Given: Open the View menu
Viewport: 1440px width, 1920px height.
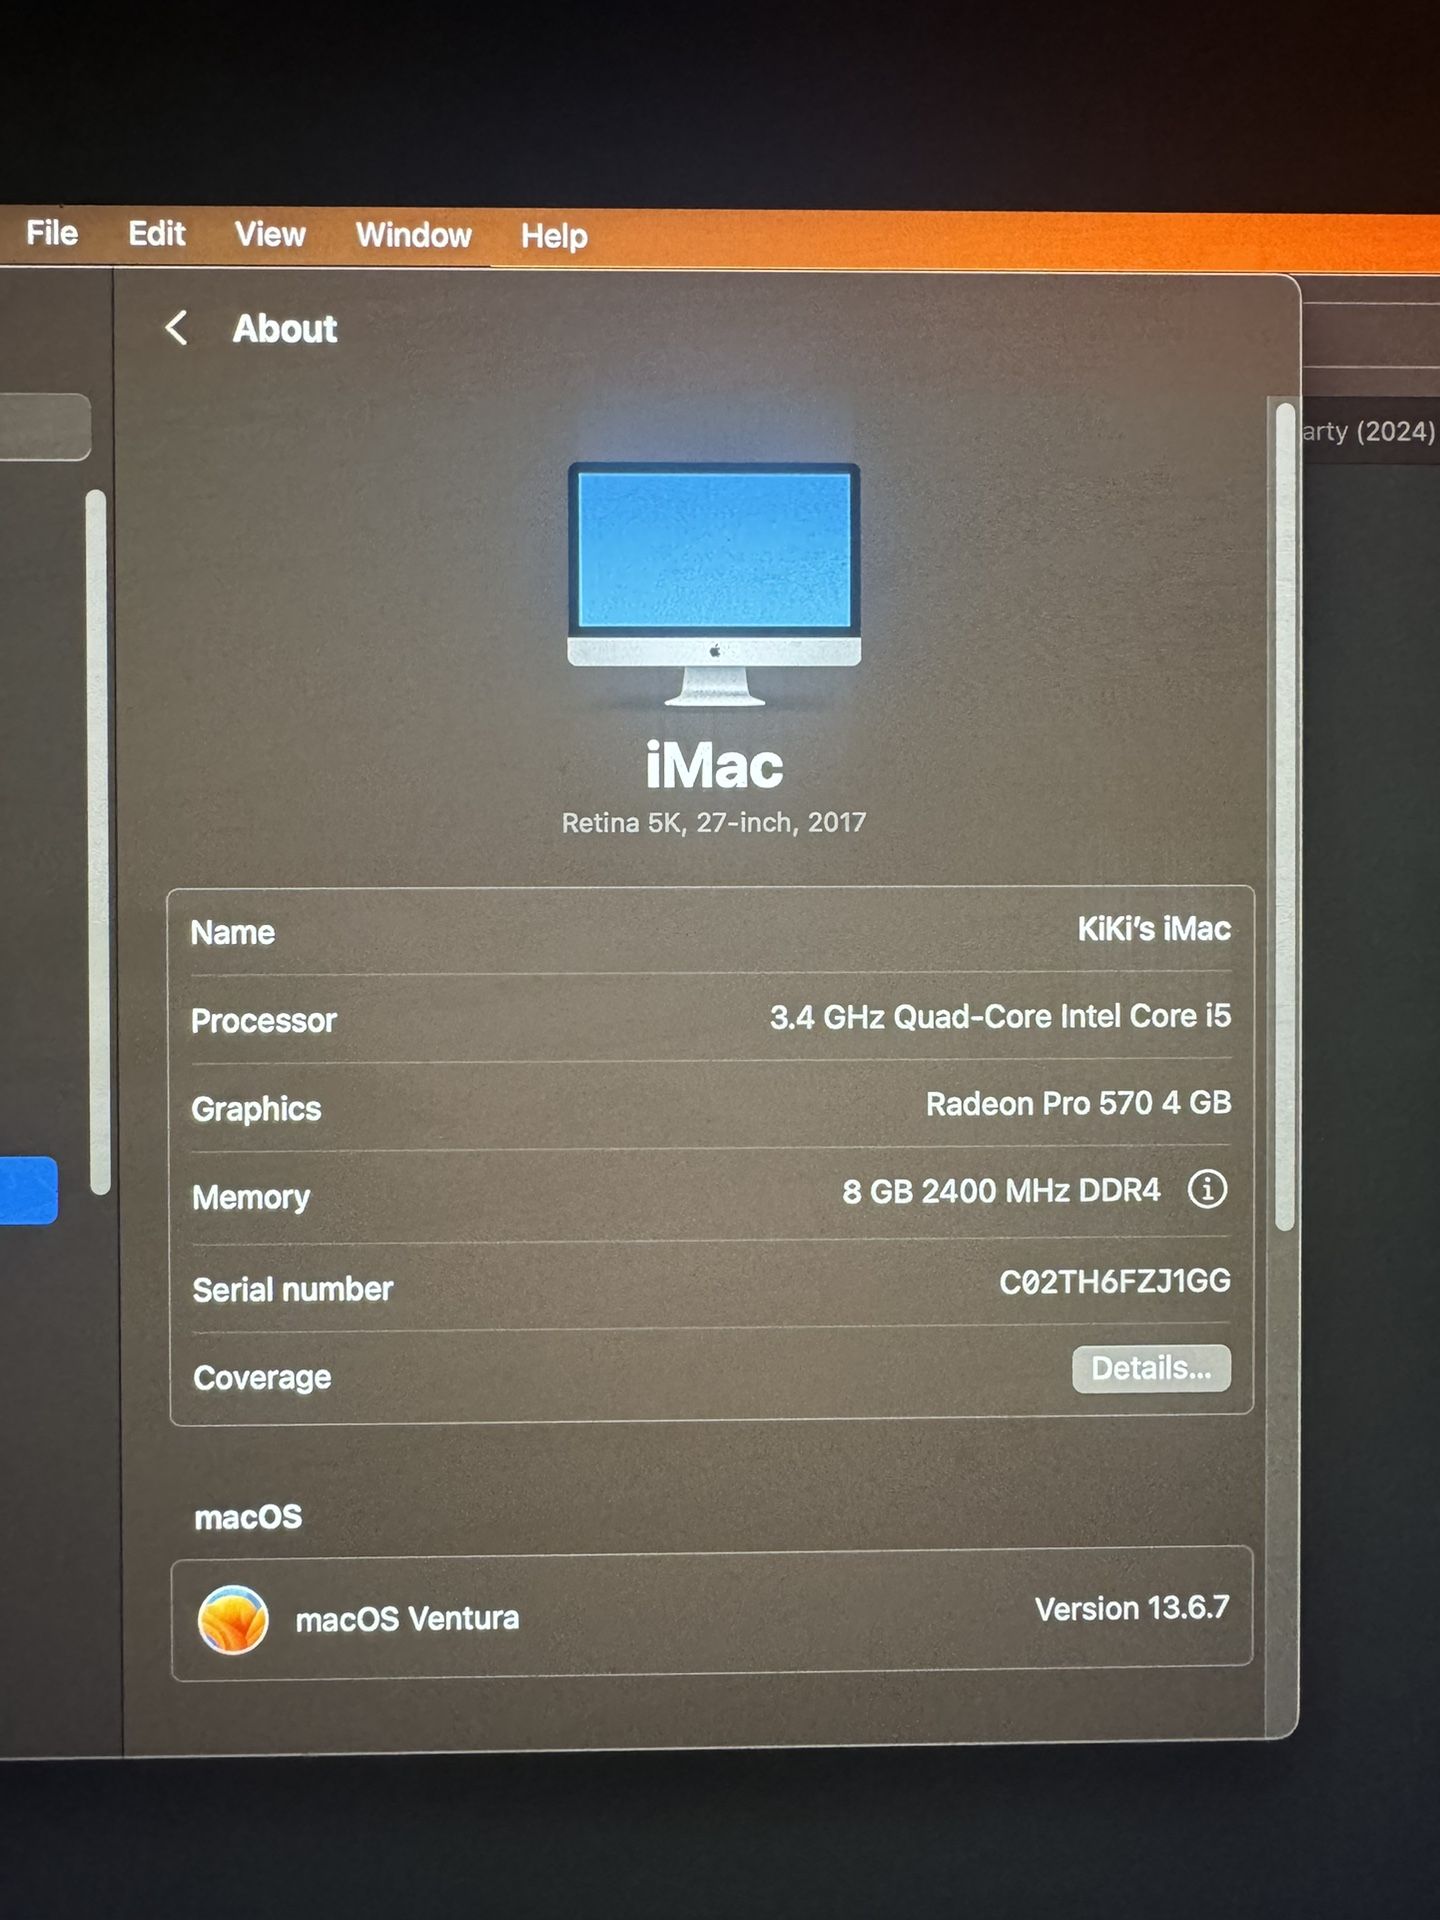Looking at the screenshot, I should pyautogui.click(x=270, y=235).
